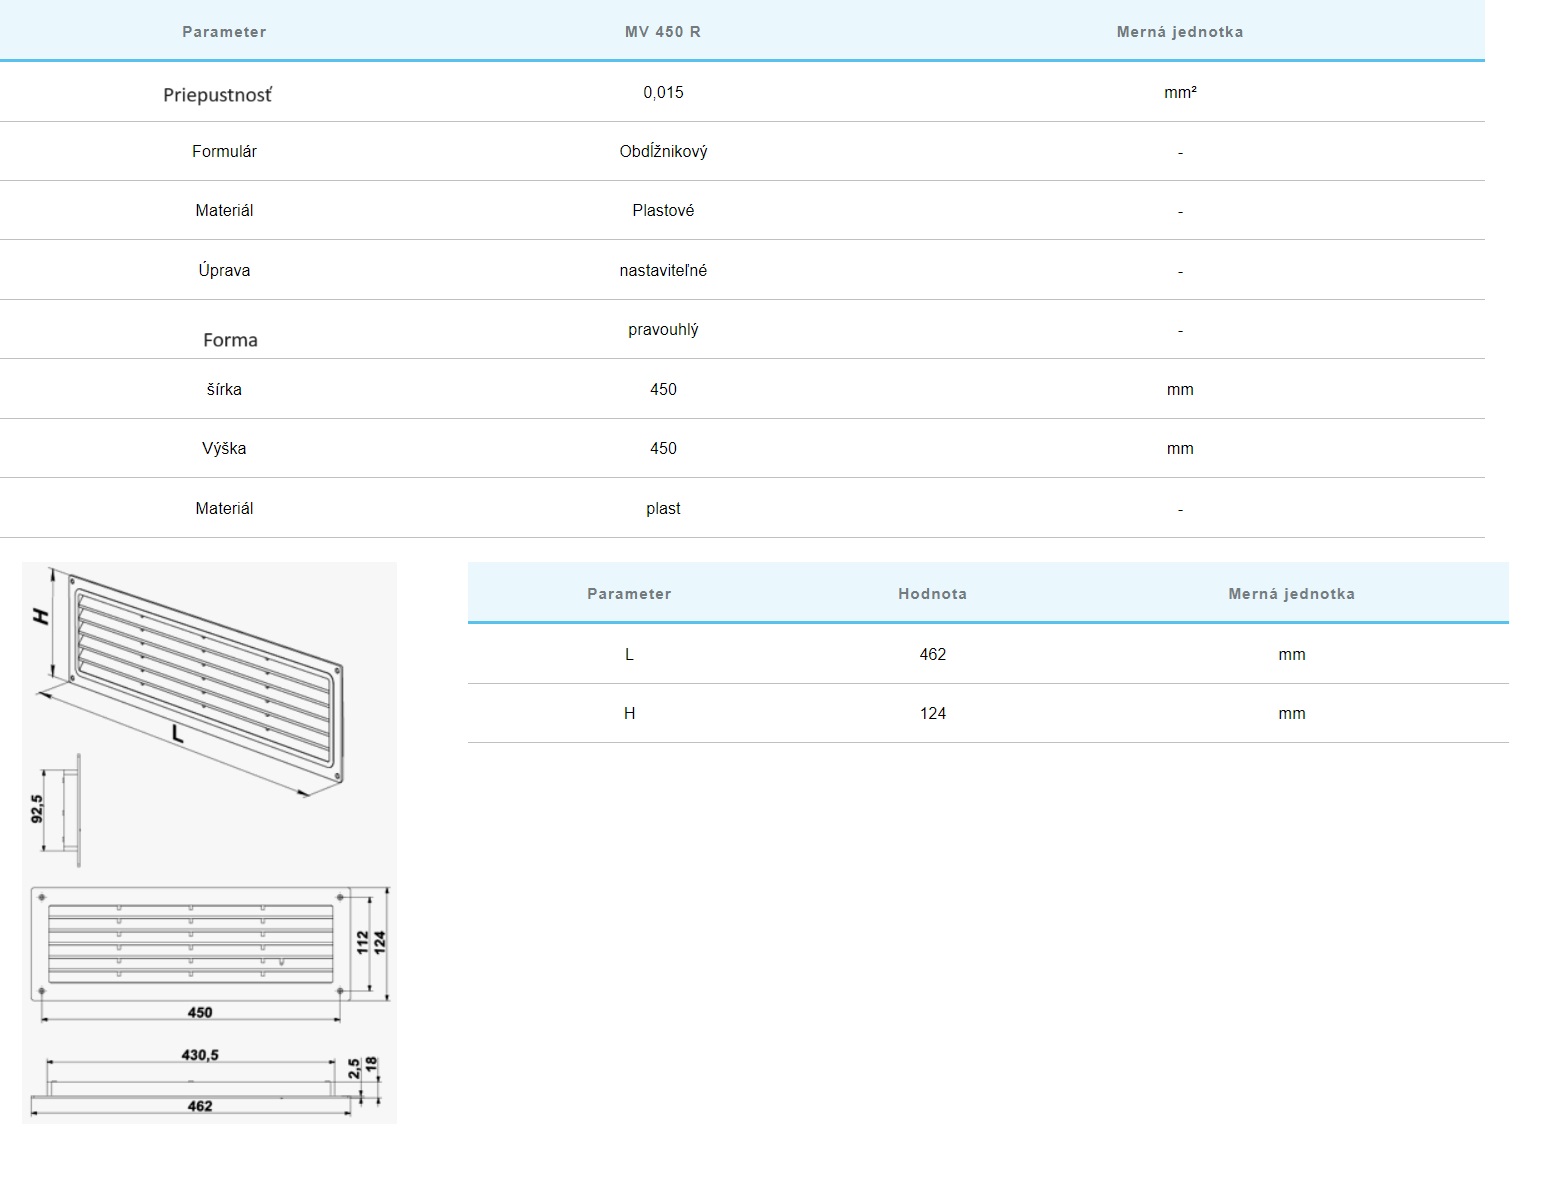Select the "Obdĺžnikový" value cell
Viewport: 1558px width, 1178px height.
coord(663,151)
